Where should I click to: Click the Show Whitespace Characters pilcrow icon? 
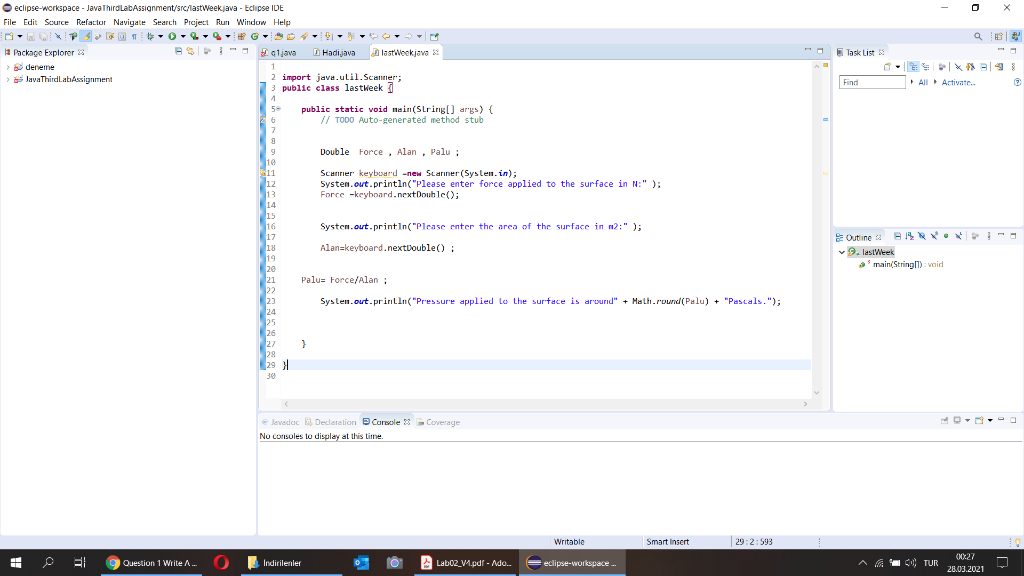click(134, 37)
